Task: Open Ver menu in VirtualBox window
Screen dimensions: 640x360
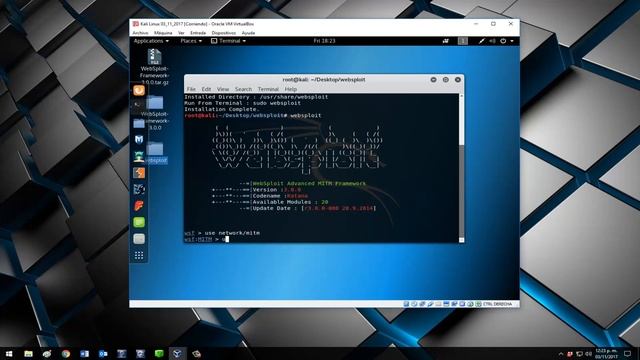Action: pos(181,33)
